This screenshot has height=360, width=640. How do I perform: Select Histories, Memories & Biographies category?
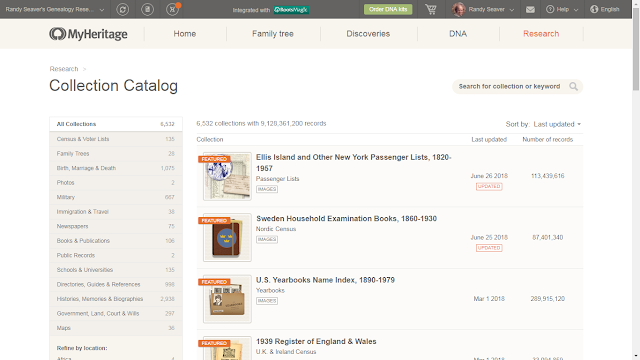[x=116, y=299]
